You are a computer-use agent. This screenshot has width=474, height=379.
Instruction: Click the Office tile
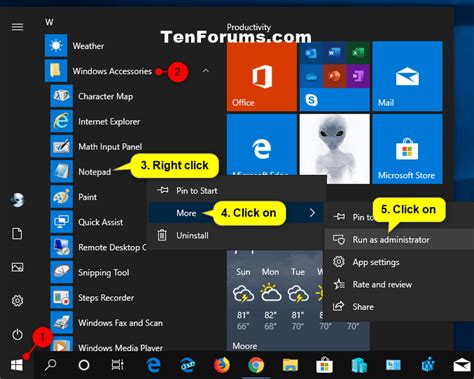(x=262, y=76)
